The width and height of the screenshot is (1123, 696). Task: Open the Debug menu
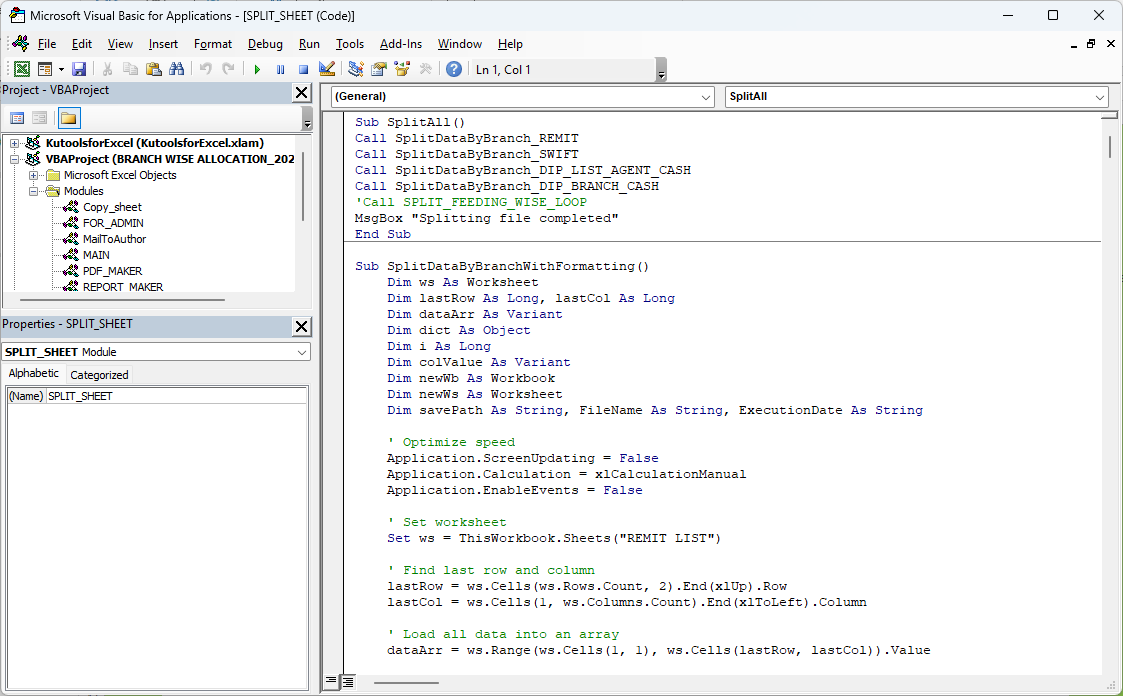pos(265,44)
